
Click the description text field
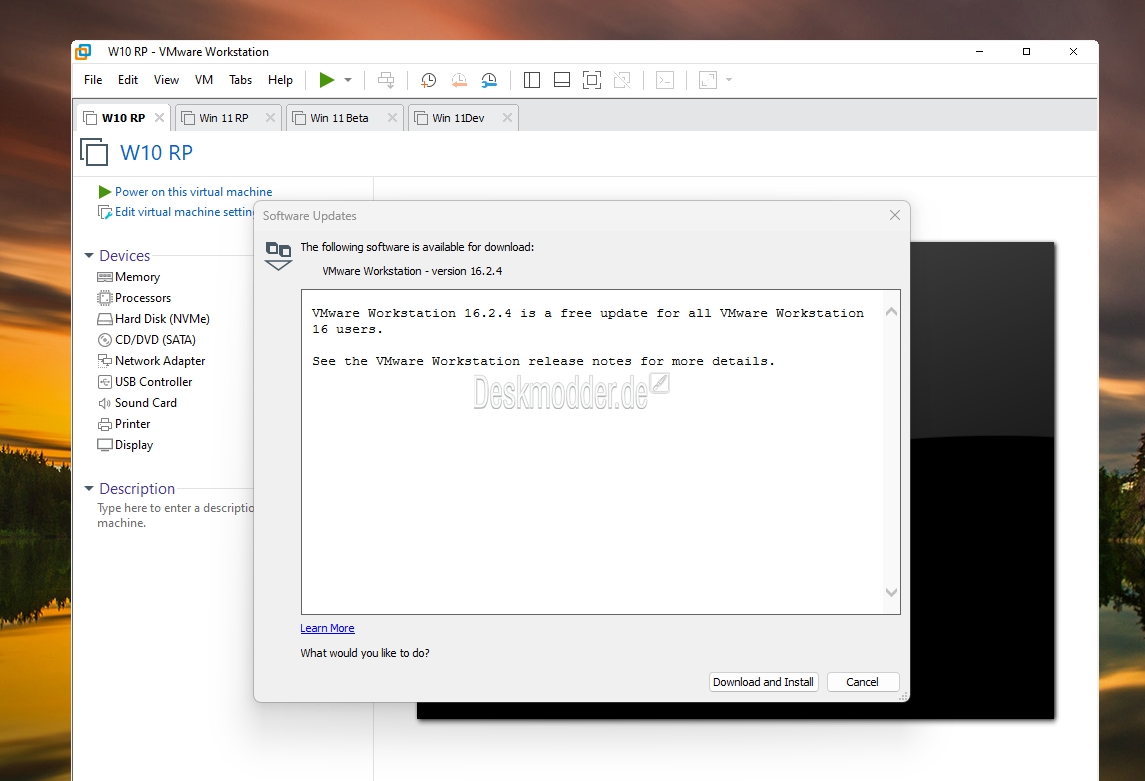(x=175, y=515)
